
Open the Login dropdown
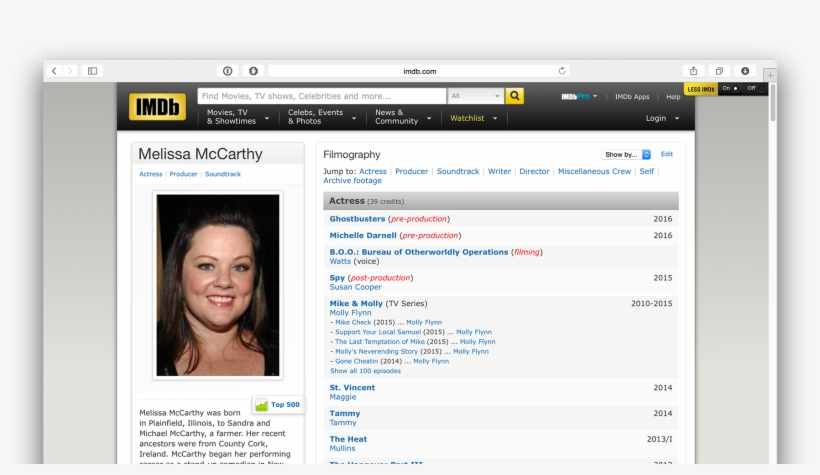(x=662, y=118)
